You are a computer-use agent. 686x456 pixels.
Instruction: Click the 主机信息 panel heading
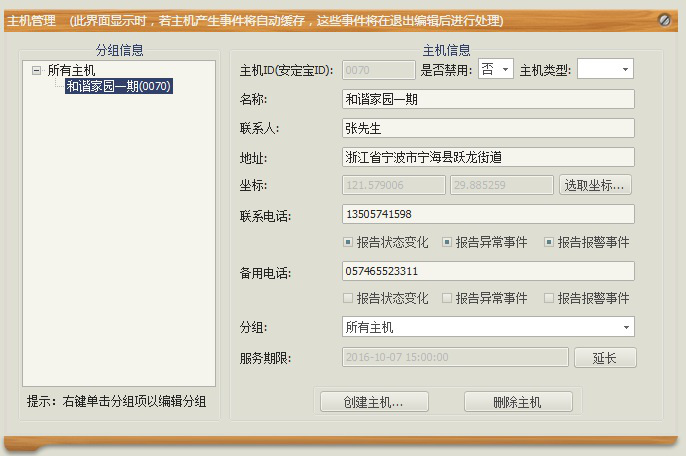446,50
